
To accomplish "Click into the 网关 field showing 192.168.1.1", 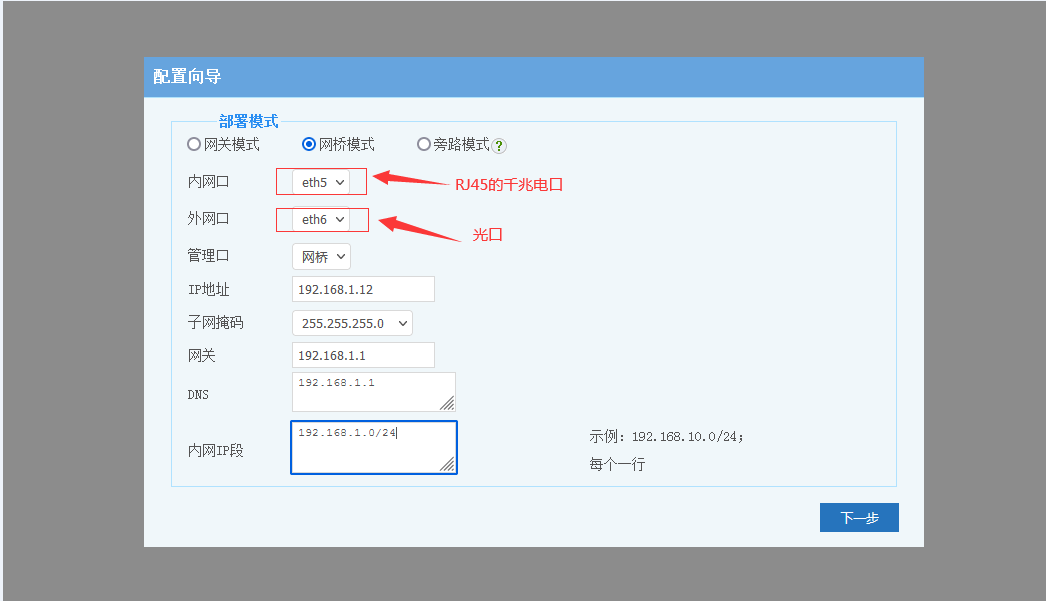I will [x=363, y=355].
